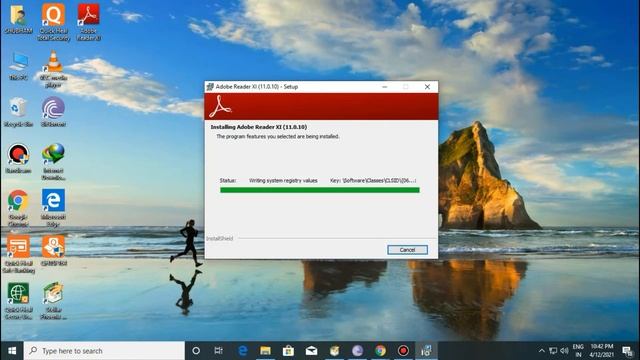
Task: Cancel the Adobe Reader XI installation
Action: click(x=407, y=250)
